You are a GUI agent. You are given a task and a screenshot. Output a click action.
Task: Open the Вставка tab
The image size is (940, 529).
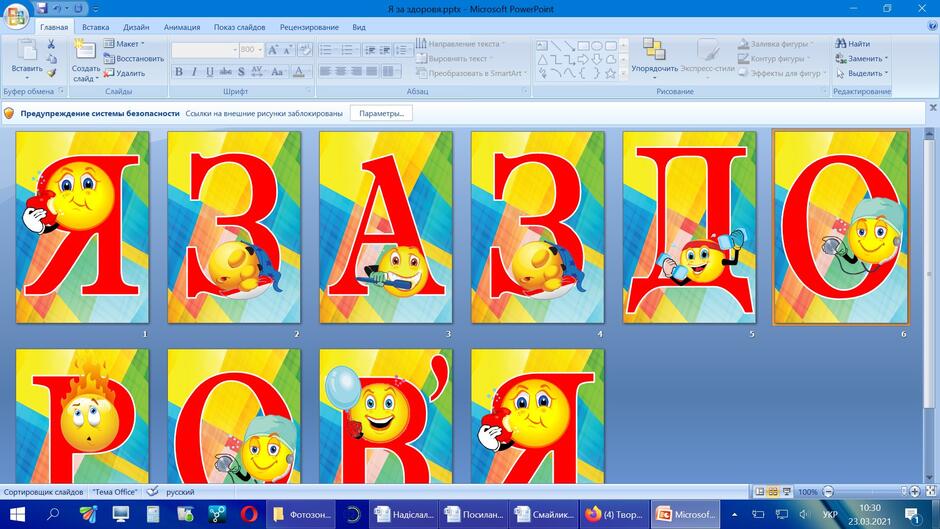(x=95, y=27)
